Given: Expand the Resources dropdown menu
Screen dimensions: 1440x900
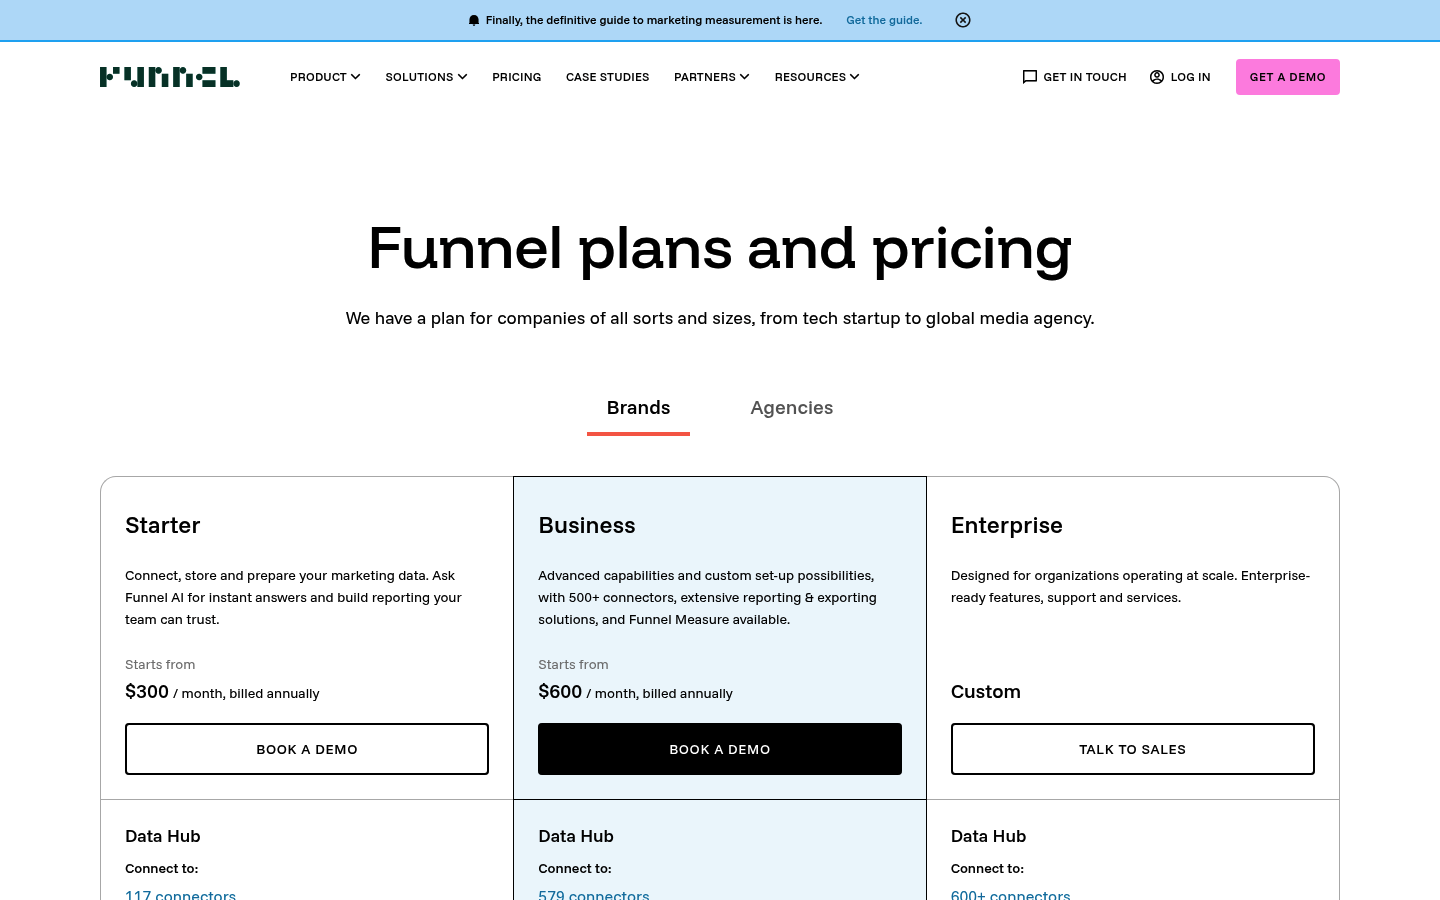Looking at the screenshot, I should pyautogui.click(x=817, y=77).
